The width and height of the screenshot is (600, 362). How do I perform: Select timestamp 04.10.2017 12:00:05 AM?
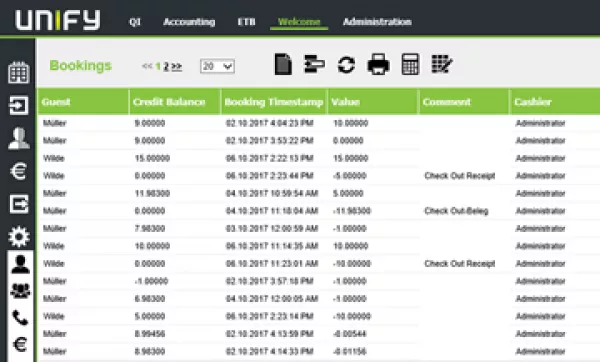click(x=272, y=299)
